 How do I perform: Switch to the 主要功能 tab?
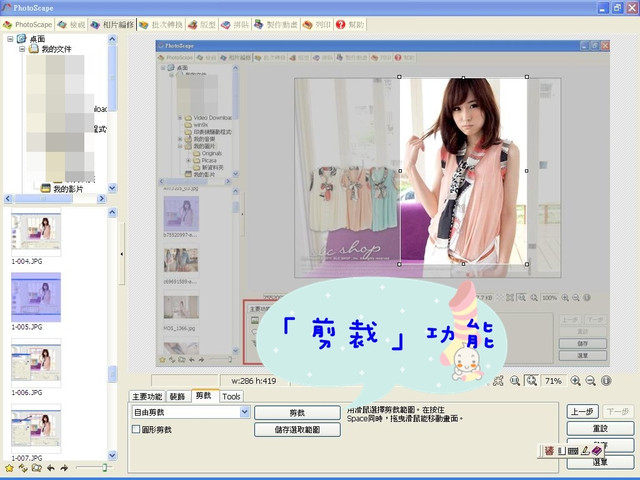point(147,396)
